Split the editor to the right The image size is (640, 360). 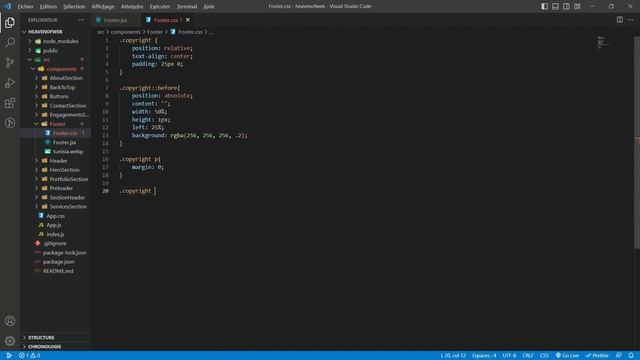620,20
